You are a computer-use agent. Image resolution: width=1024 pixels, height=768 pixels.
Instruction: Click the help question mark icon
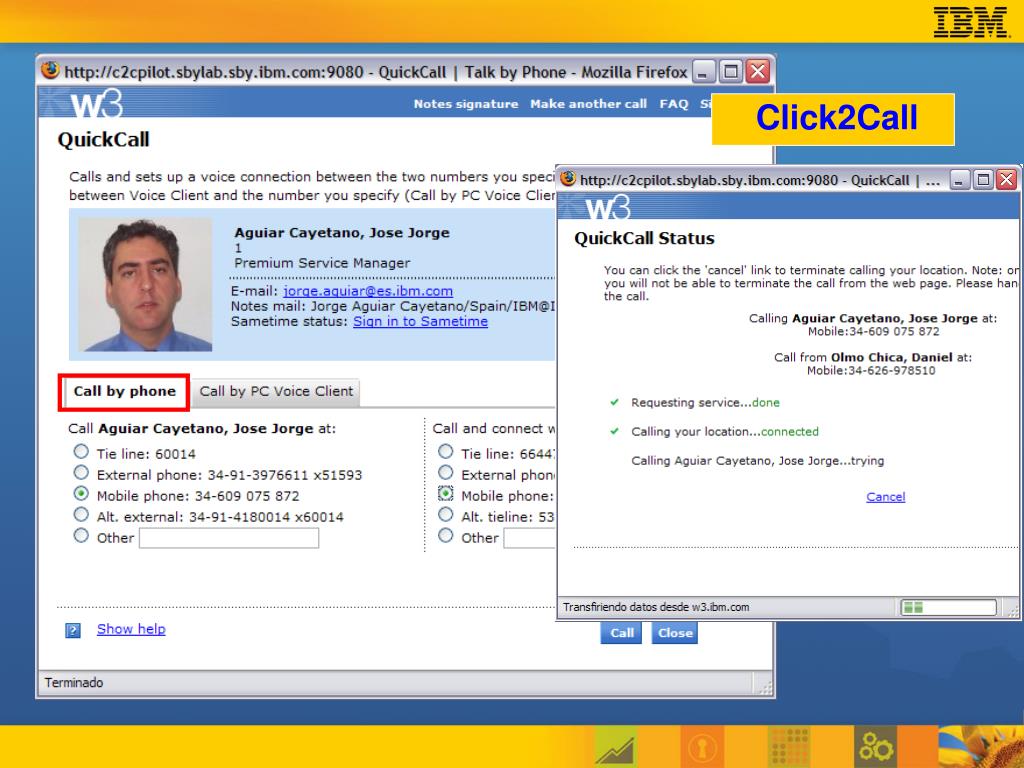point(72,630)
